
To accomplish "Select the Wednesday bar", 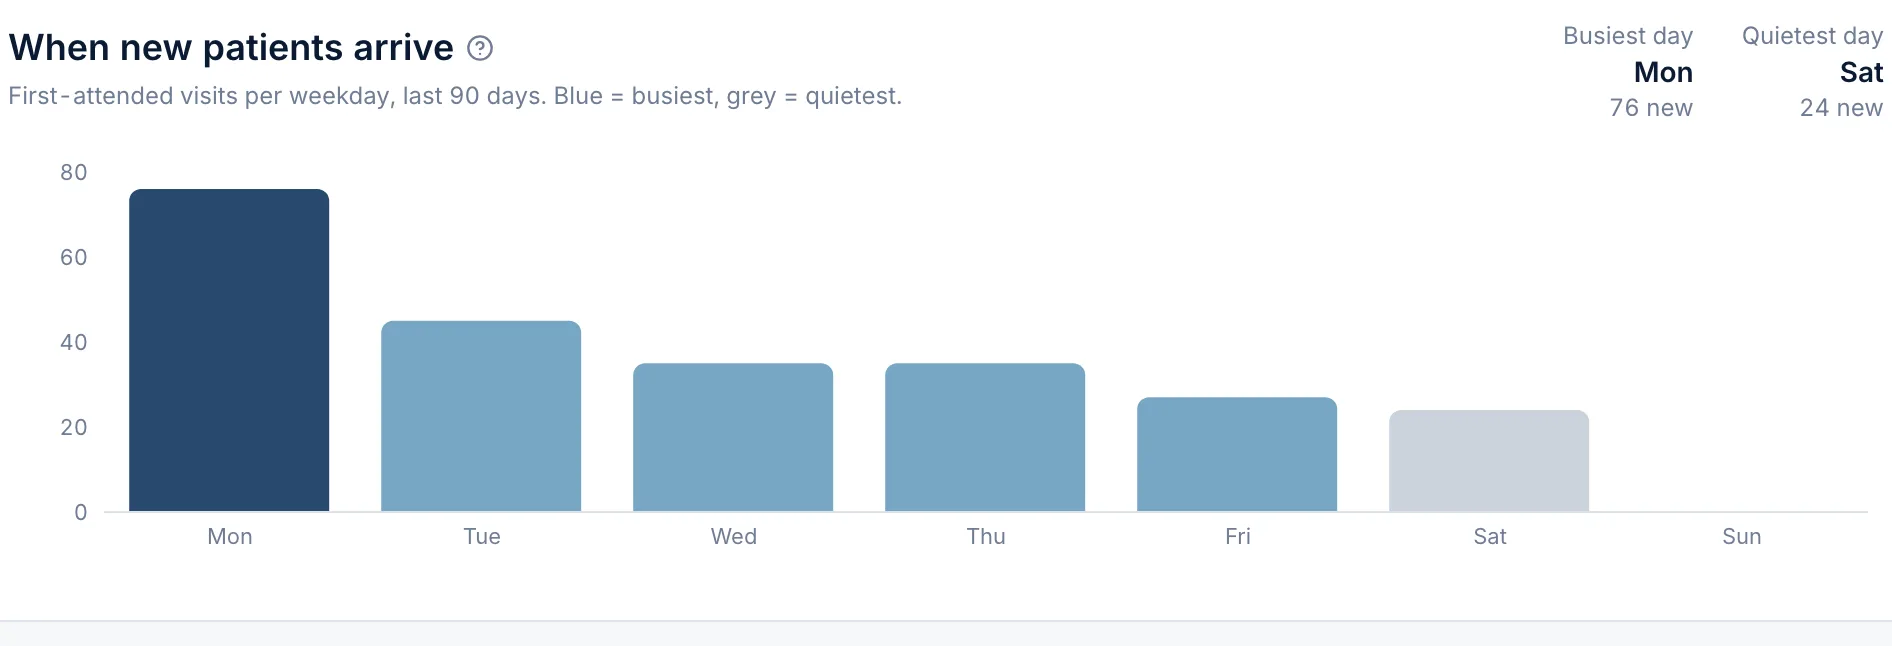I will click(x=733, y=437).
